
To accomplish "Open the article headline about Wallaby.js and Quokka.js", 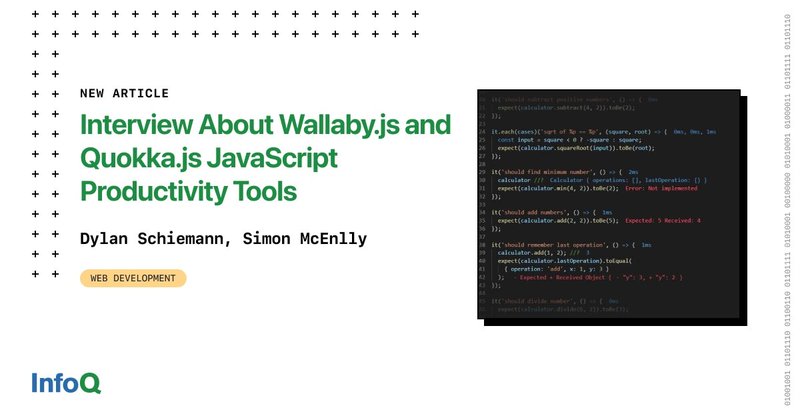I will point(265,158).
